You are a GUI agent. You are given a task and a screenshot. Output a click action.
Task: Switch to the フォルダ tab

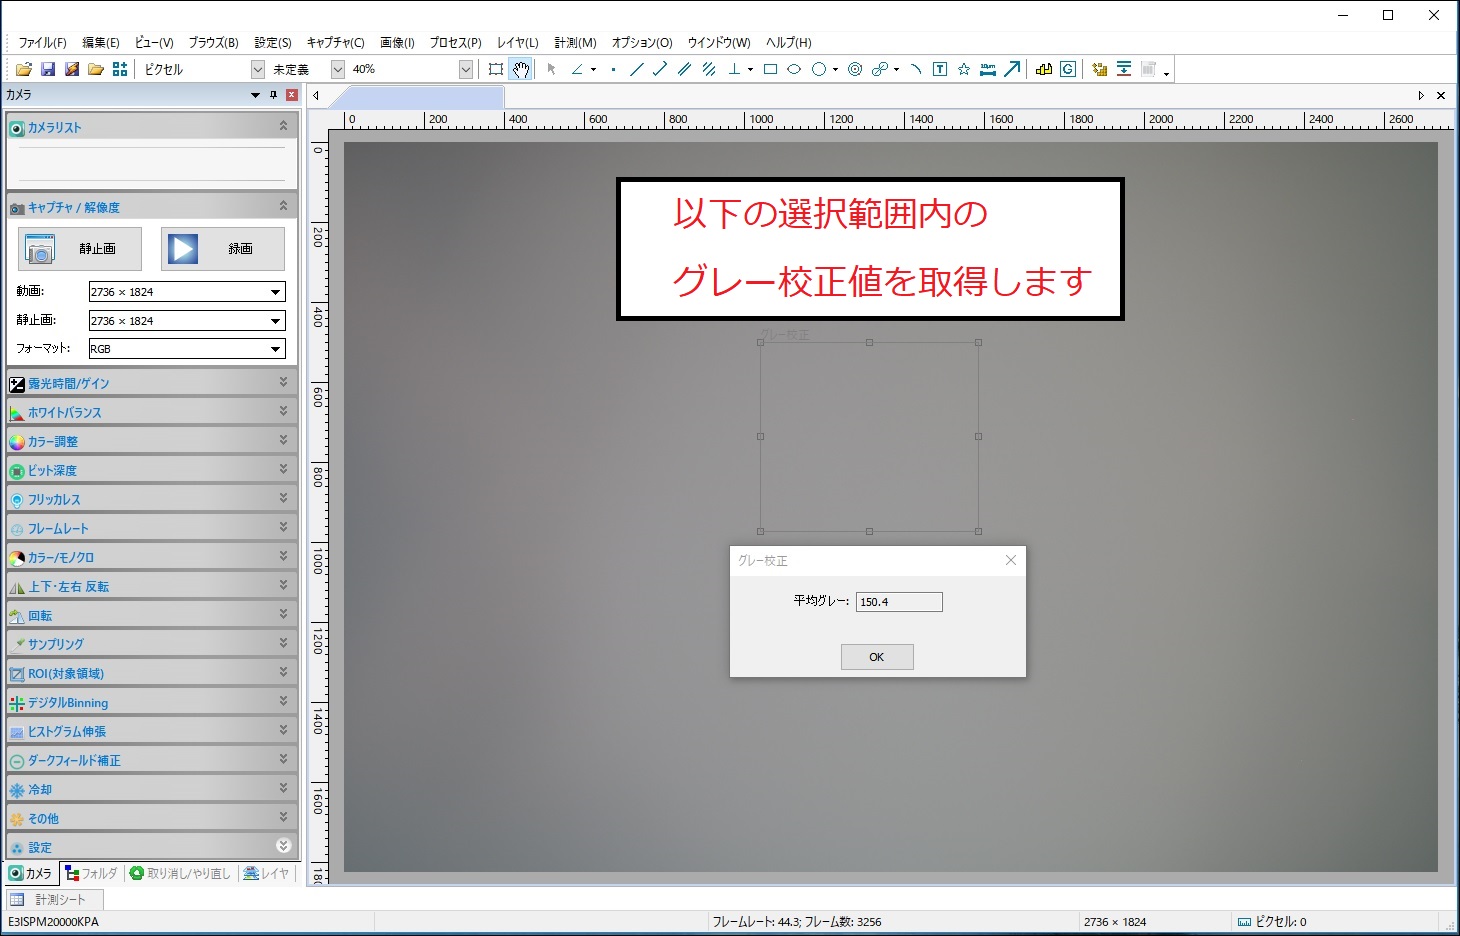[x=91, y=873]
